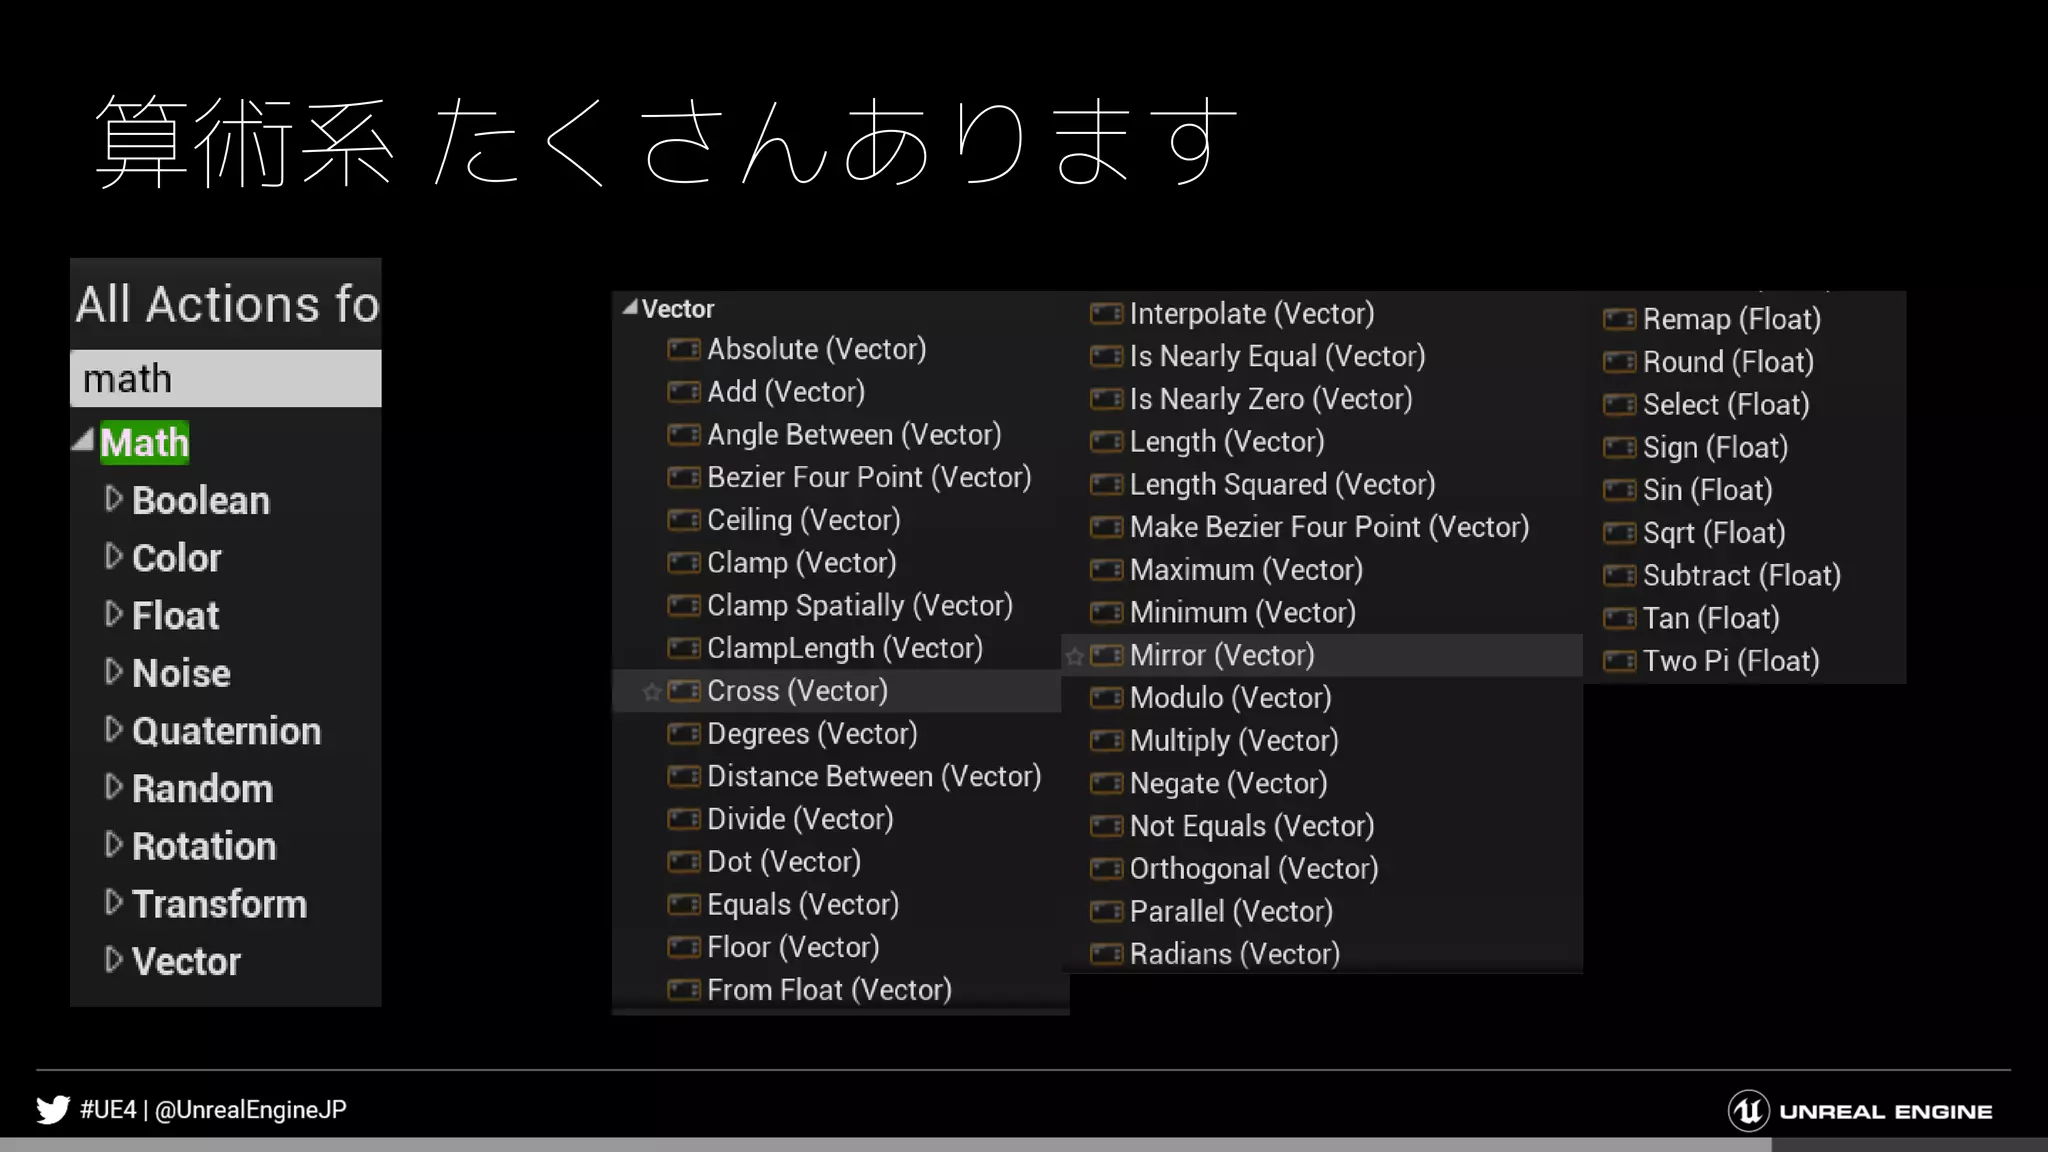
Task: Toggle favorite star next to Cross (Vector)
Action: [x=652, y=692]
